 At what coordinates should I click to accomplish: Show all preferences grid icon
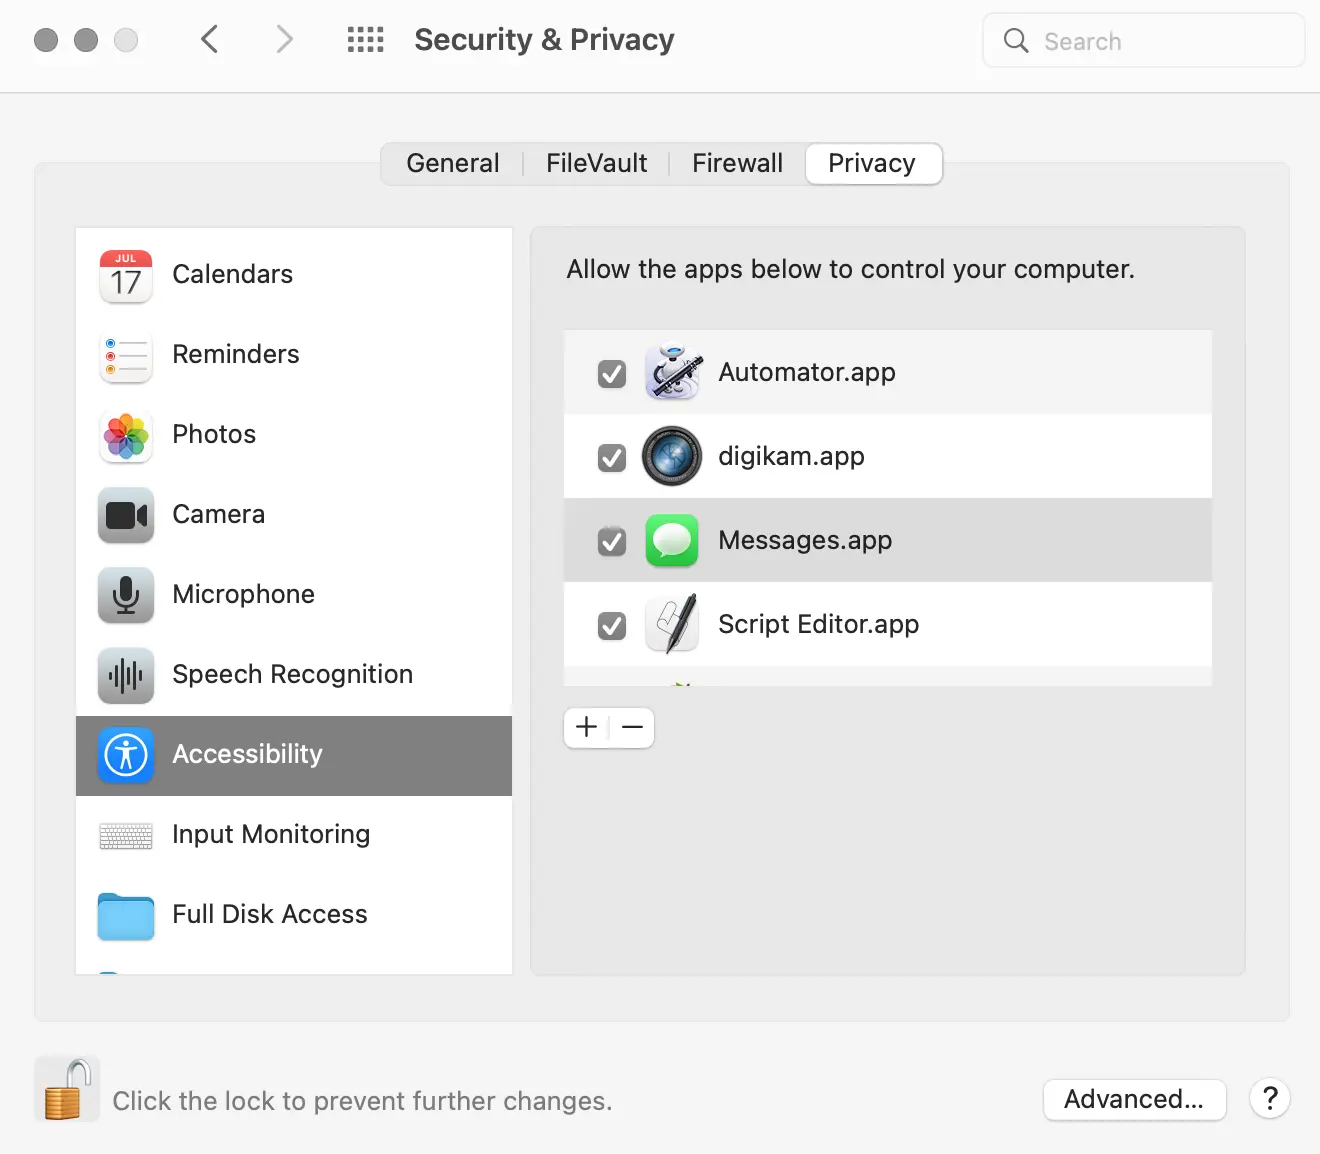pyautogui.click(x=365, y=40)
